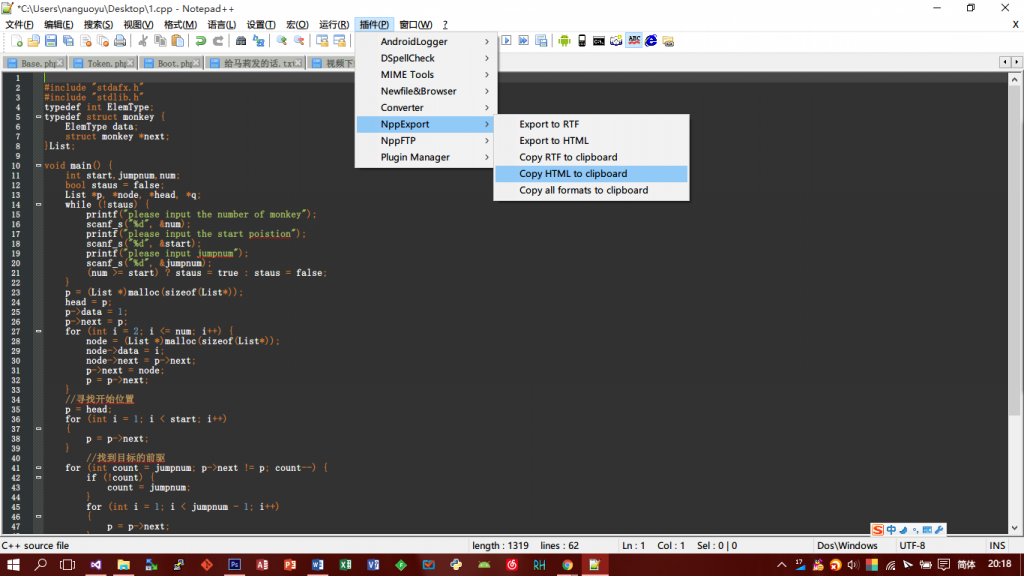The width and height of the screenshot is (1024, 576).
Task: Collapse the for loop fold at line 27
Action: click(x=39, y=331)
